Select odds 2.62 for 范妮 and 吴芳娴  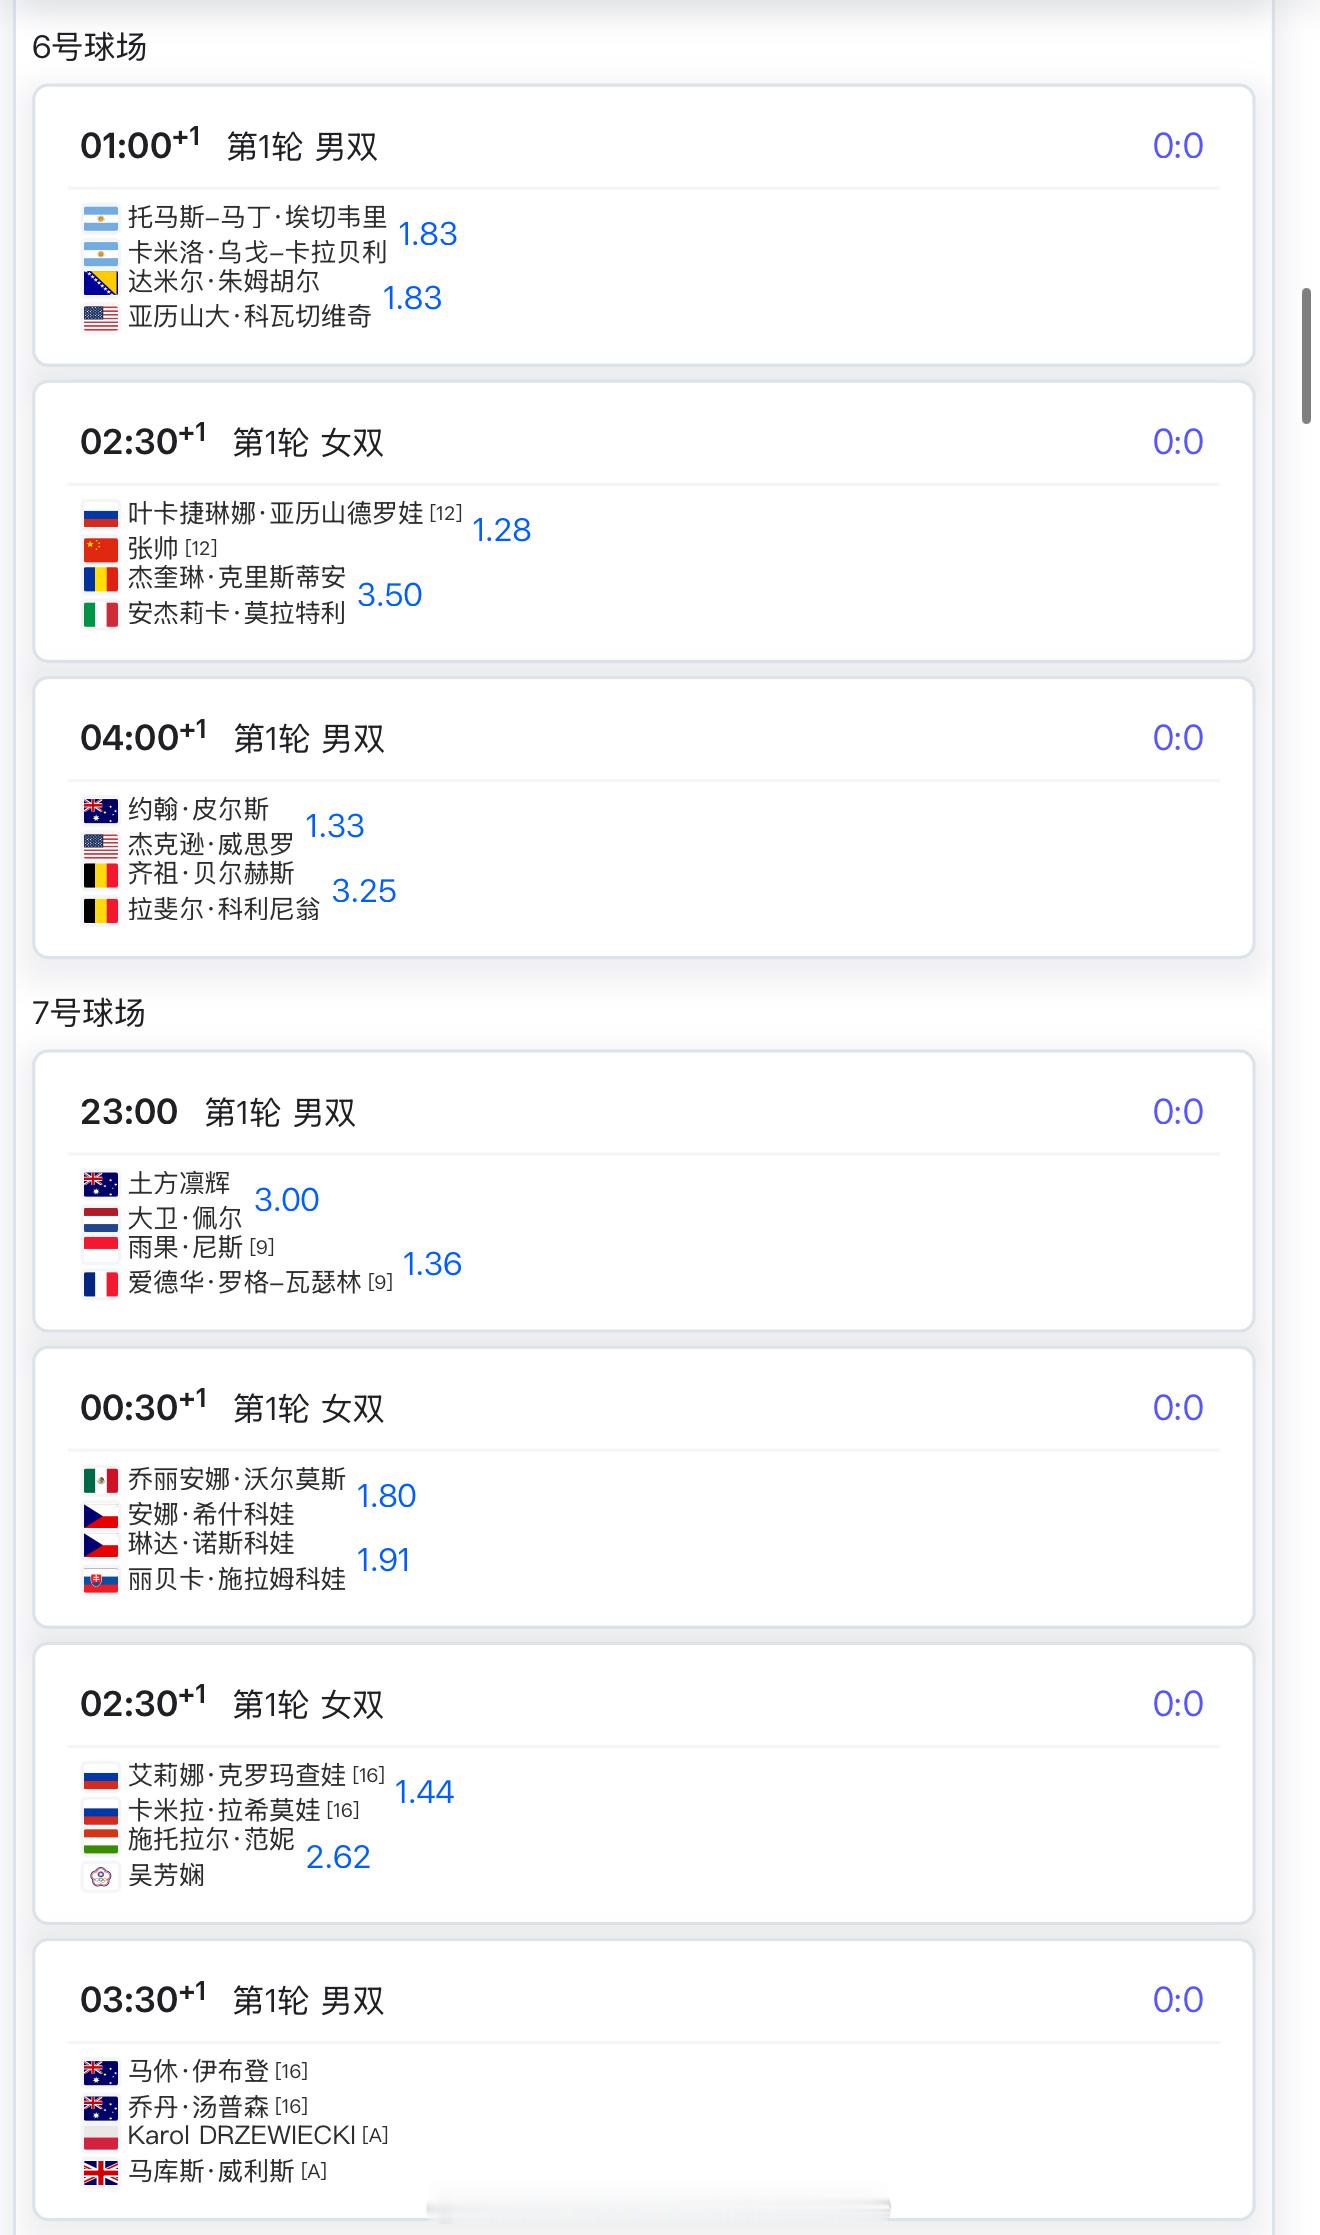tap(338, 1857)
